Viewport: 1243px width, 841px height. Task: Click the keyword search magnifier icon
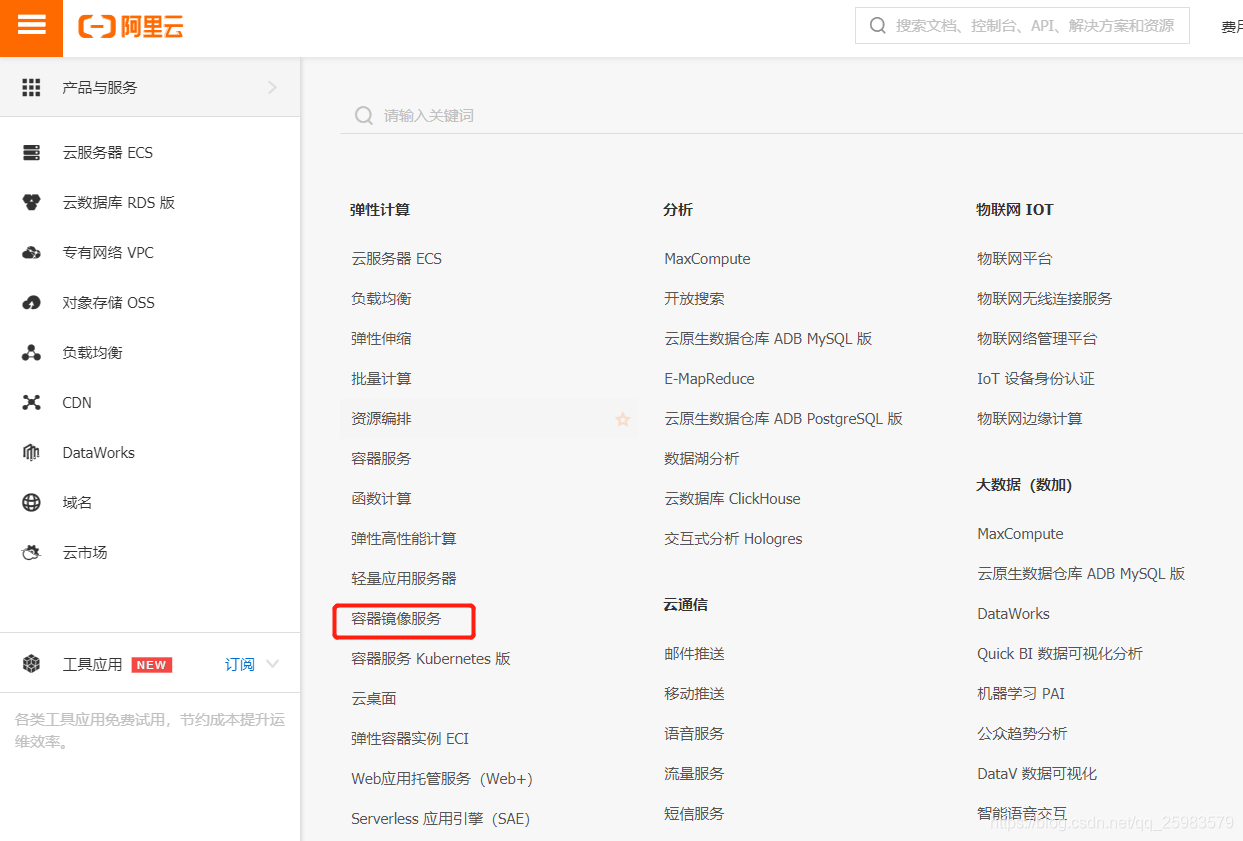click(364, 116)
